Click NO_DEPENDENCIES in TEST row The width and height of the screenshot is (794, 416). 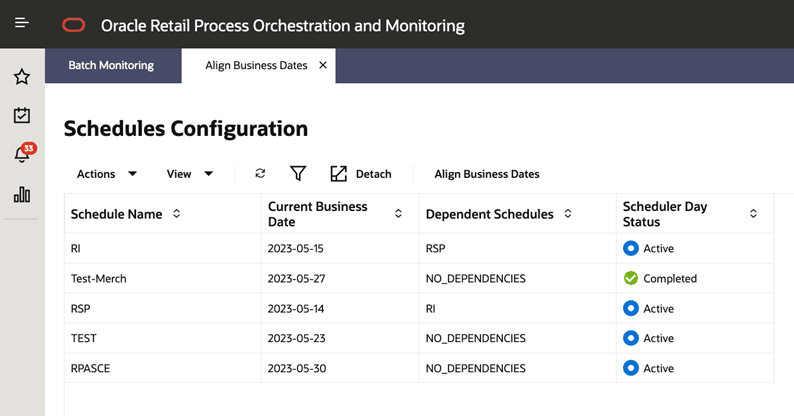pyautogui.click(x=475, y=338)
